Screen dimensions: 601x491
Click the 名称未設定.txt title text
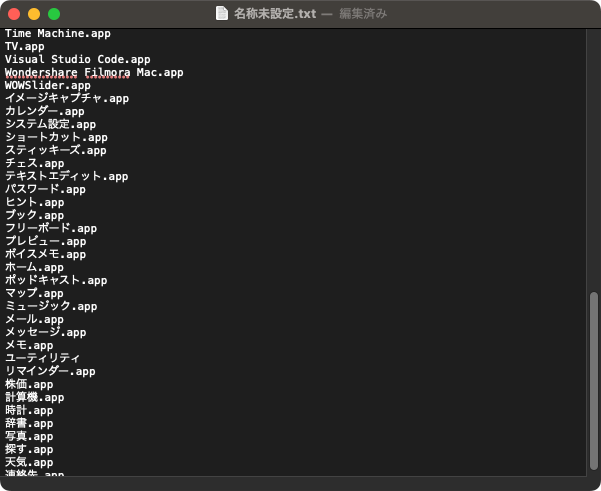point(274,14)
